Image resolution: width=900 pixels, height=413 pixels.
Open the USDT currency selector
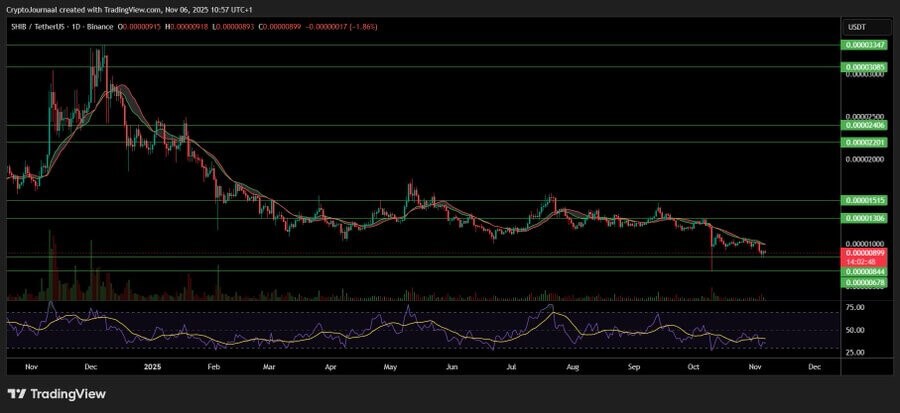857,27
